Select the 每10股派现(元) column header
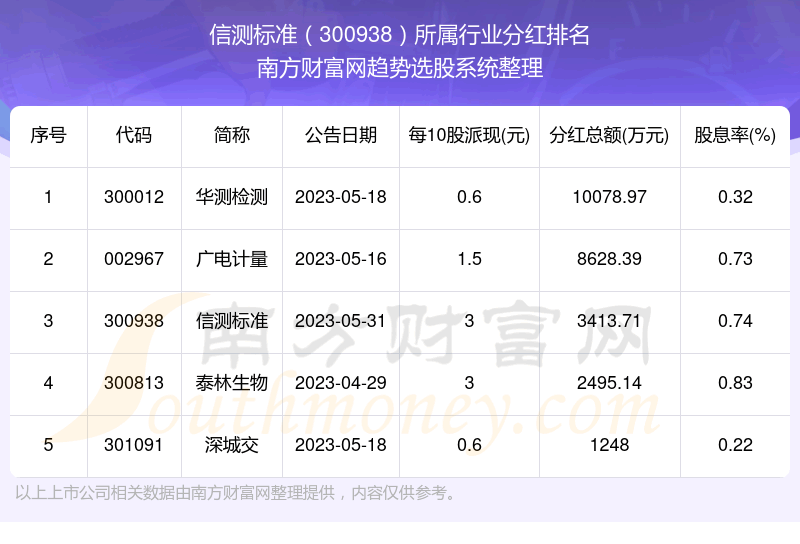Screen dimensions: 800x544 pyautogui.click(x=469, y=135)
